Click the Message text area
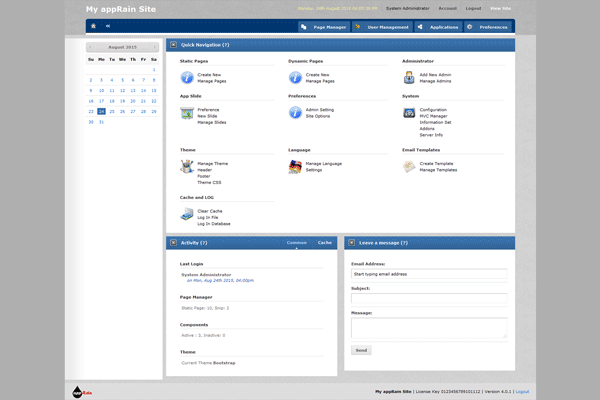 429,328
